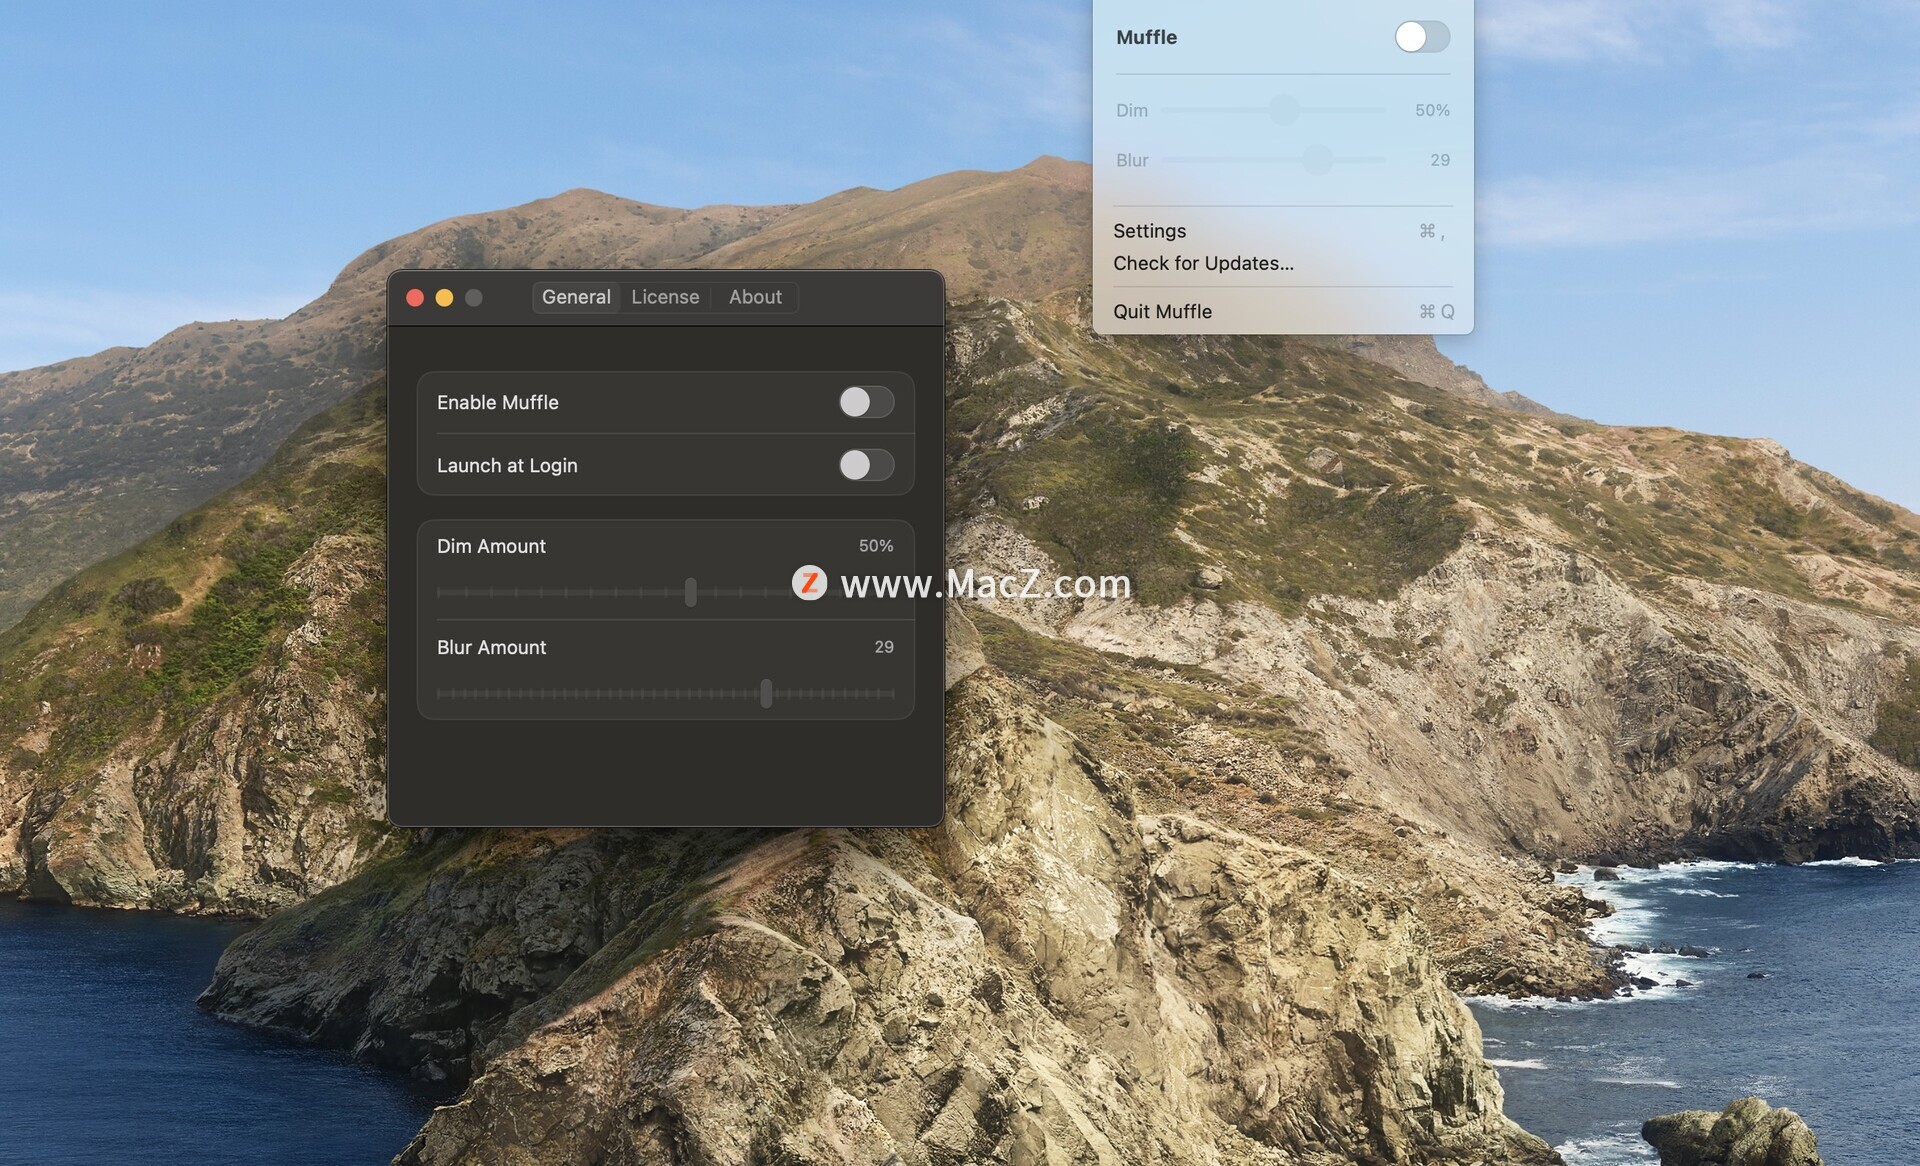The height and width of the screenshot is (1166, 1920).
Task: Enable the Enable Muffle switch
Action: click(866, 402)
